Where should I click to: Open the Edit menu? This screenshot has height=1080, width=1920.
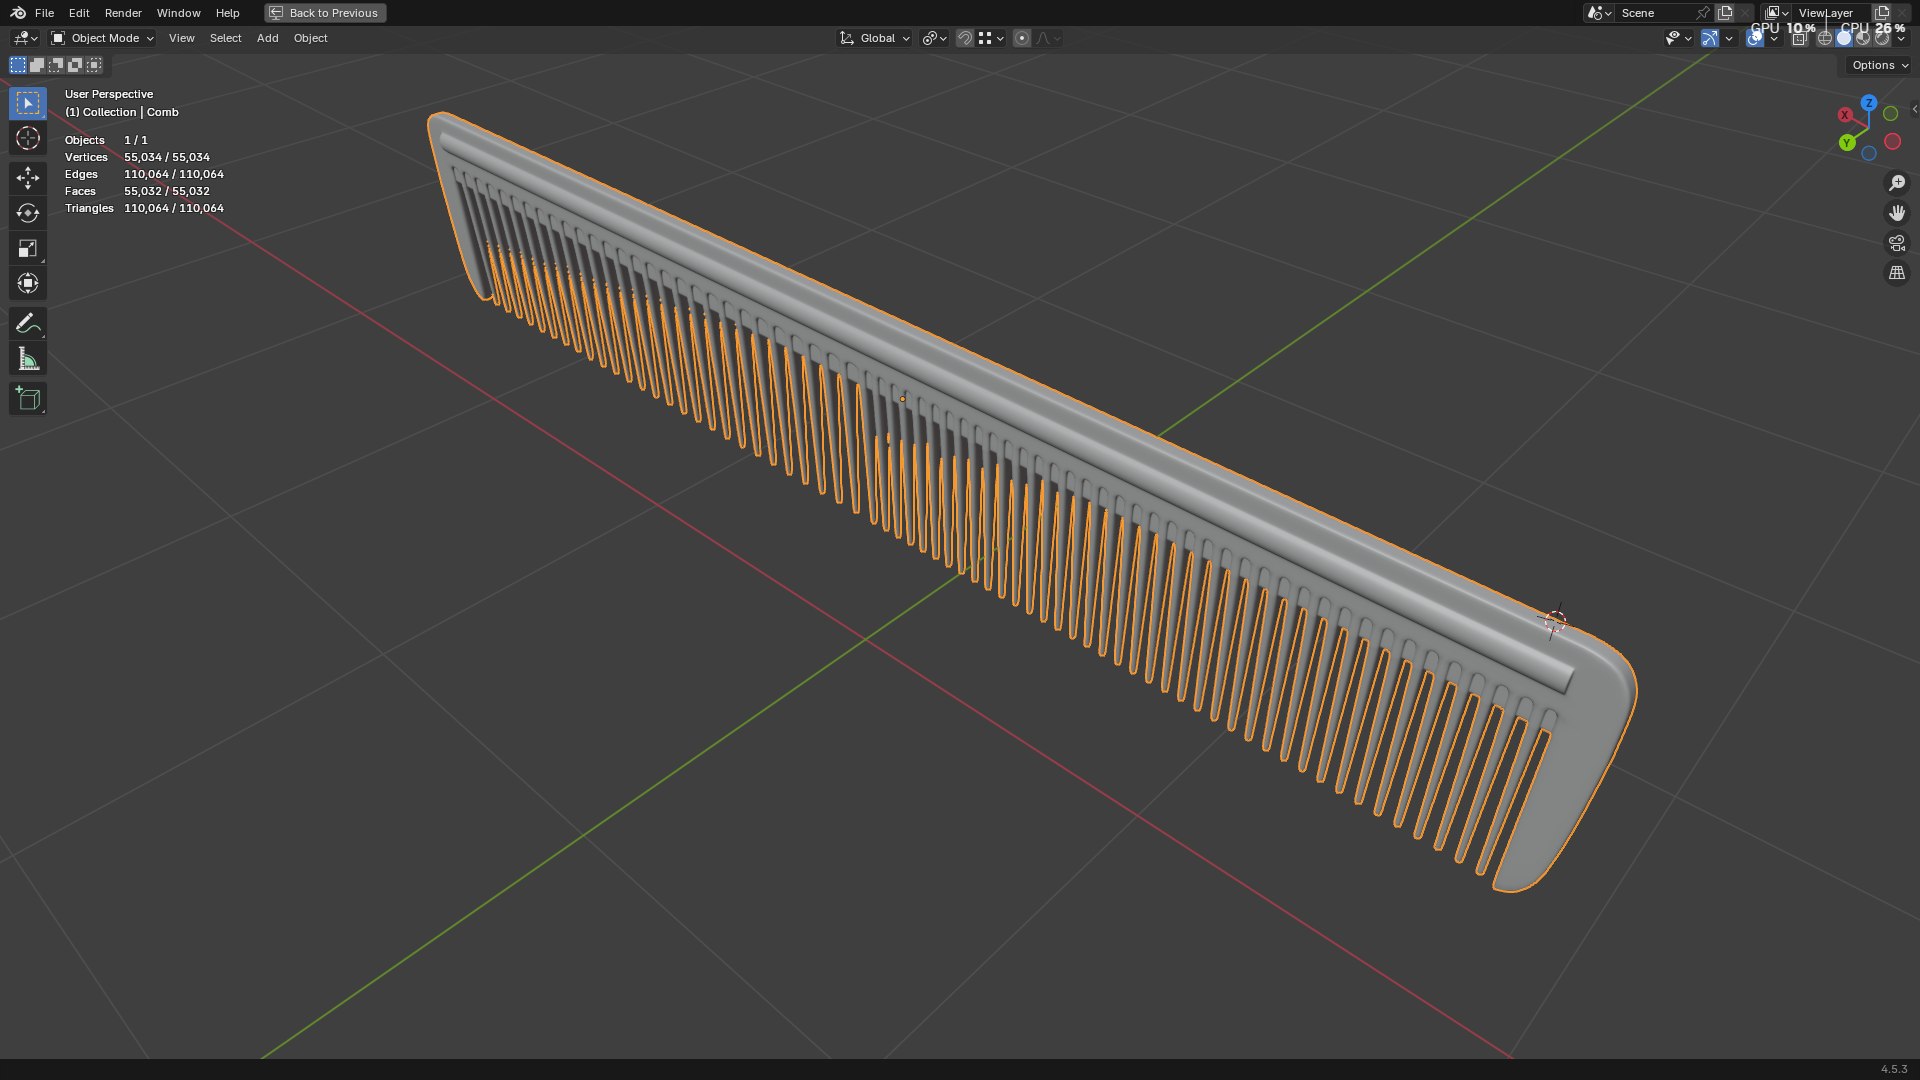pyautogui.click(x=79, y=13)
